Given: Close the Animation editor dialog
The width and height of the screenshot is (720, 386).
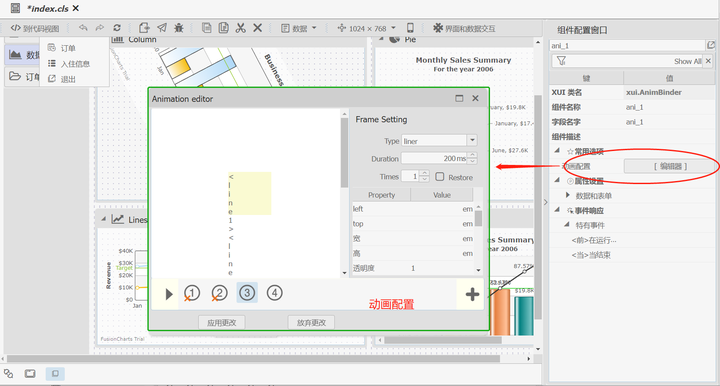Looking at the screenshot, I should click(x=475, y=98).
